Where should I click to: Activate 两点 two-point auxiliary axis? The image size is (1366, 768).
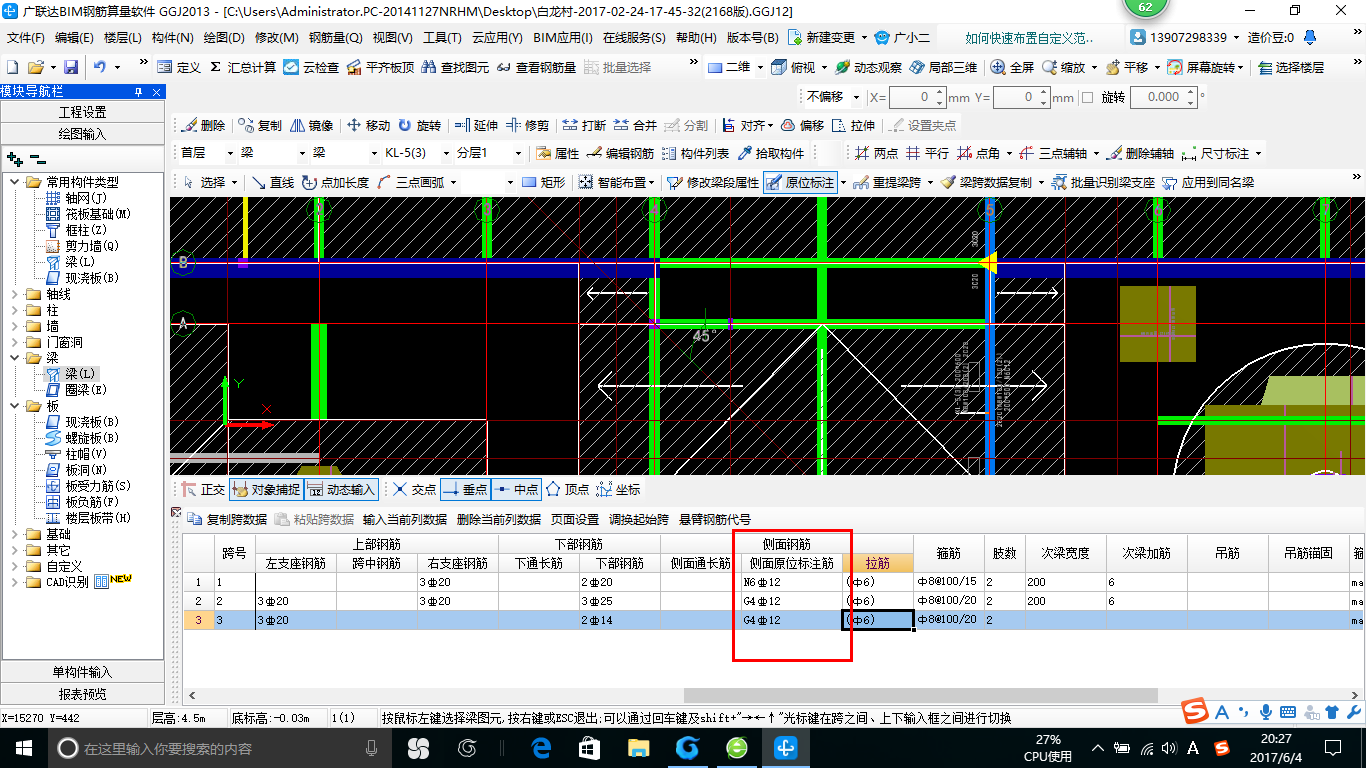877,153
